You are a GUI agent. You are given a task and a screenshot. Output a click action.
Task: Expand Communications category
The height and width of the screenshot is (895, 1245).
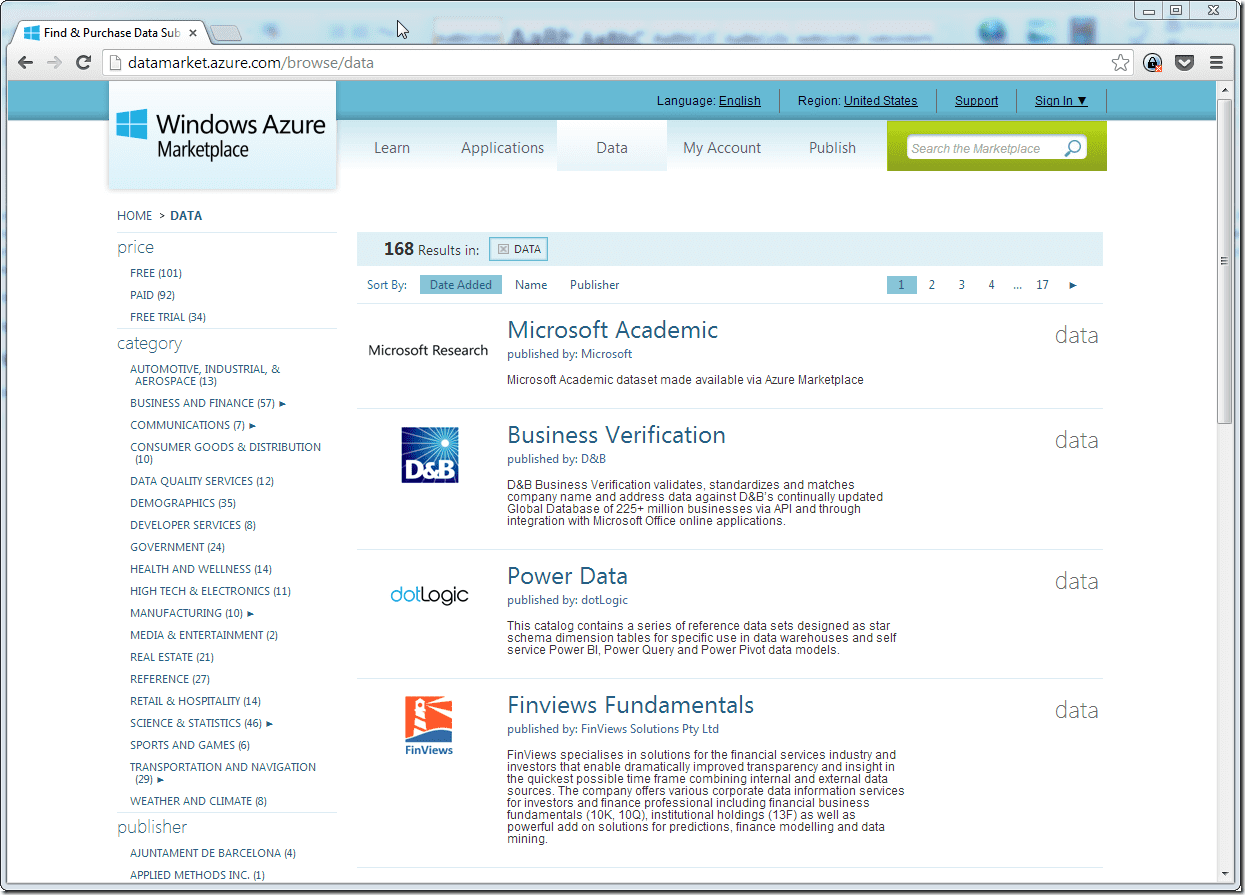click(x=253, y=425)
